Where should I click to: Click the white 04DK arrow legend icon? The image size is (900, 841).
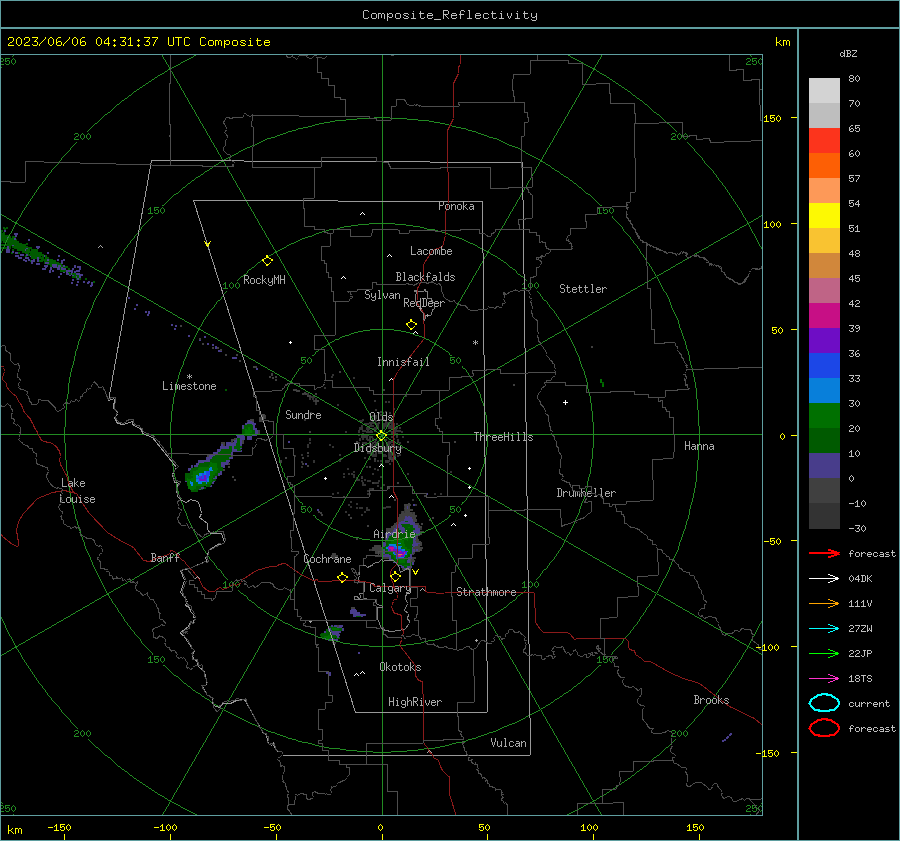[824, 578]
